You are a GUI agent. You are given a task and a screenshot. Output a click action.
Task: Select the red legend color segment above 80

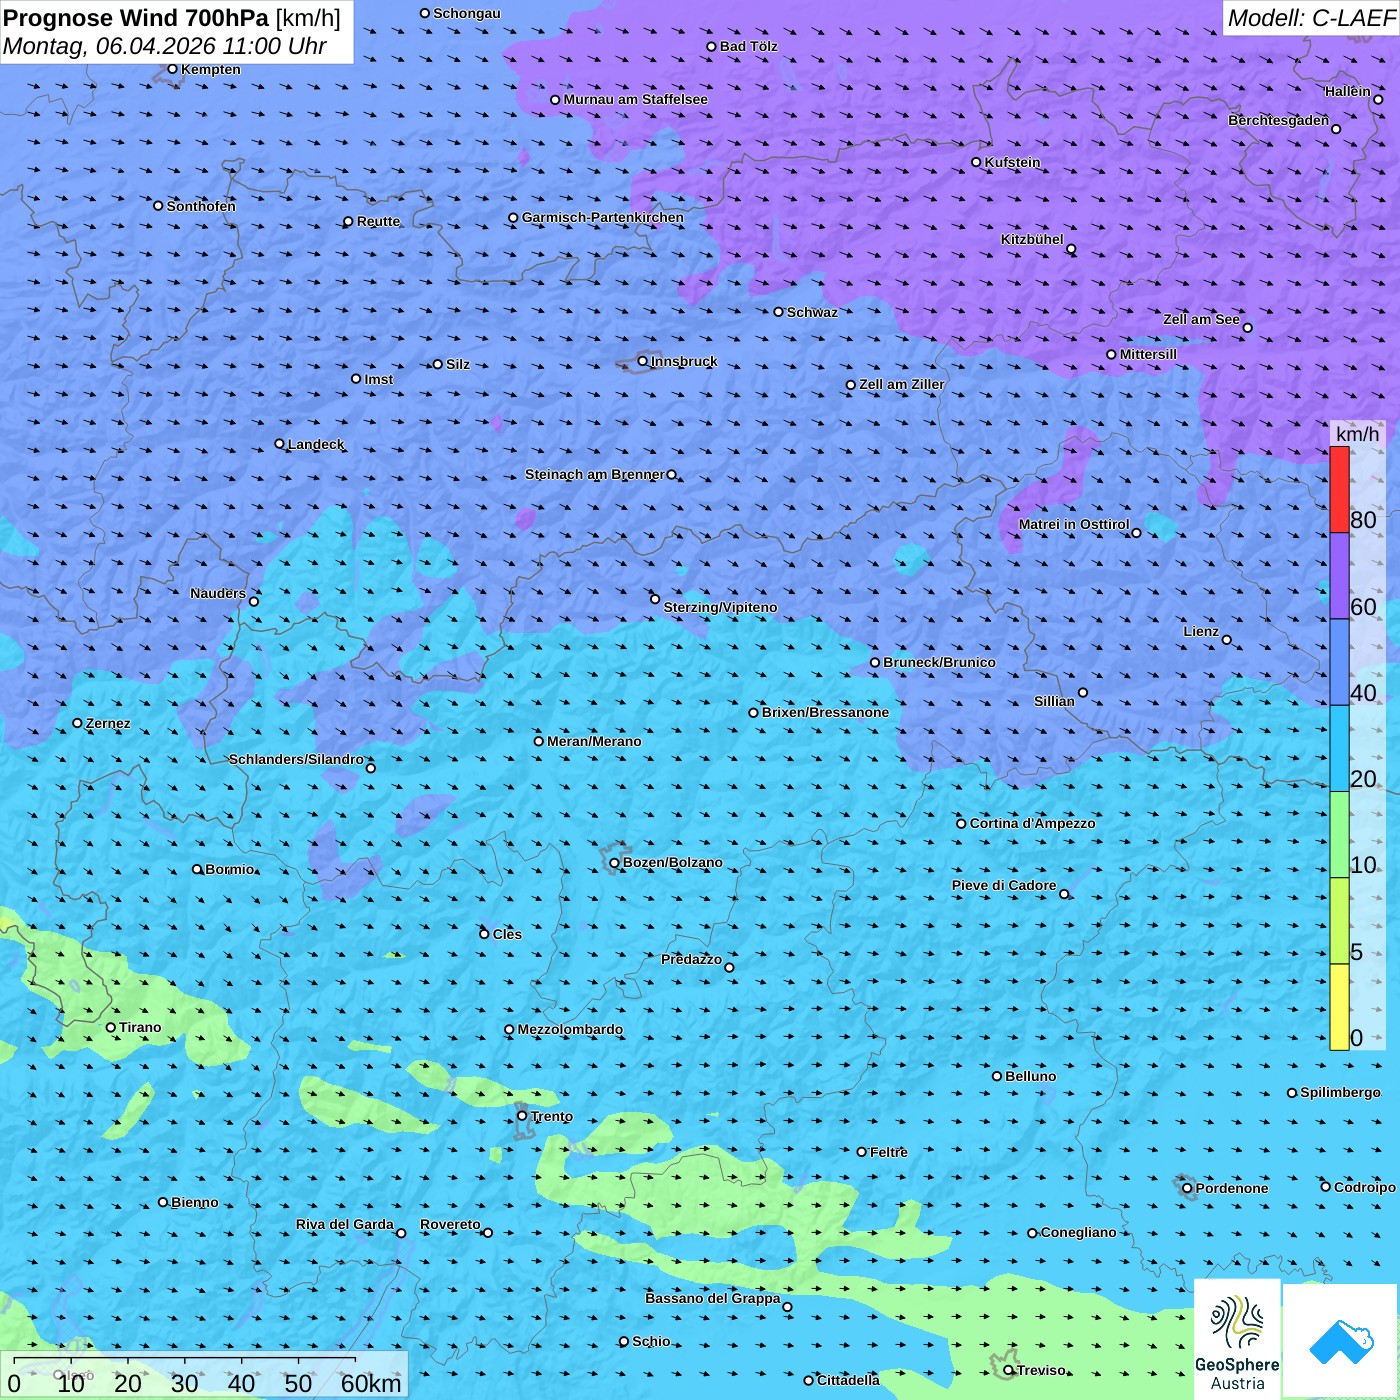pyautogui.click(x=1339, y=489)
